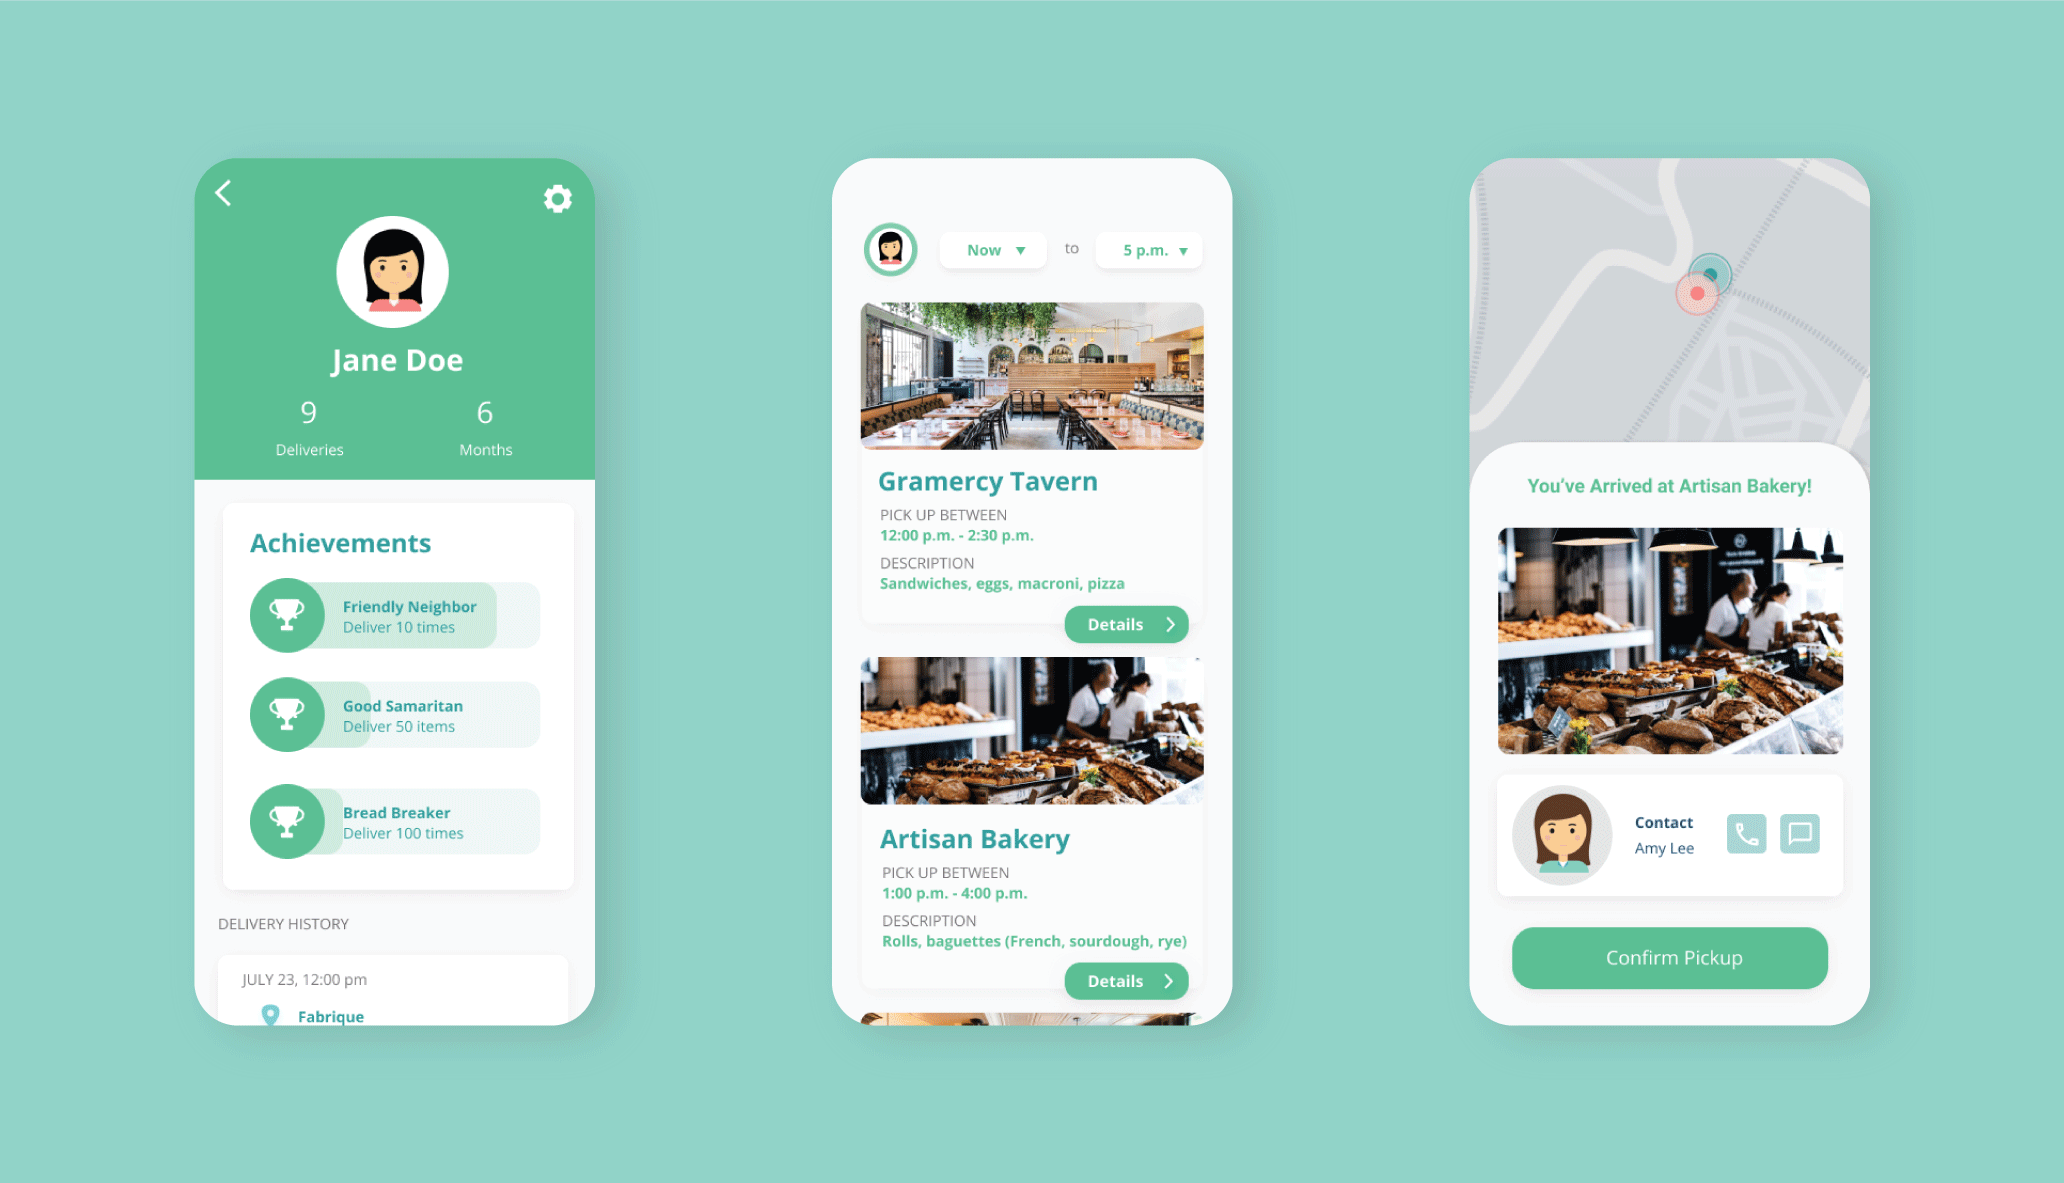Click the Details button for Artisan Bakery
The height and width of the screenshot is (1183, 2064).
[1126, 980]
